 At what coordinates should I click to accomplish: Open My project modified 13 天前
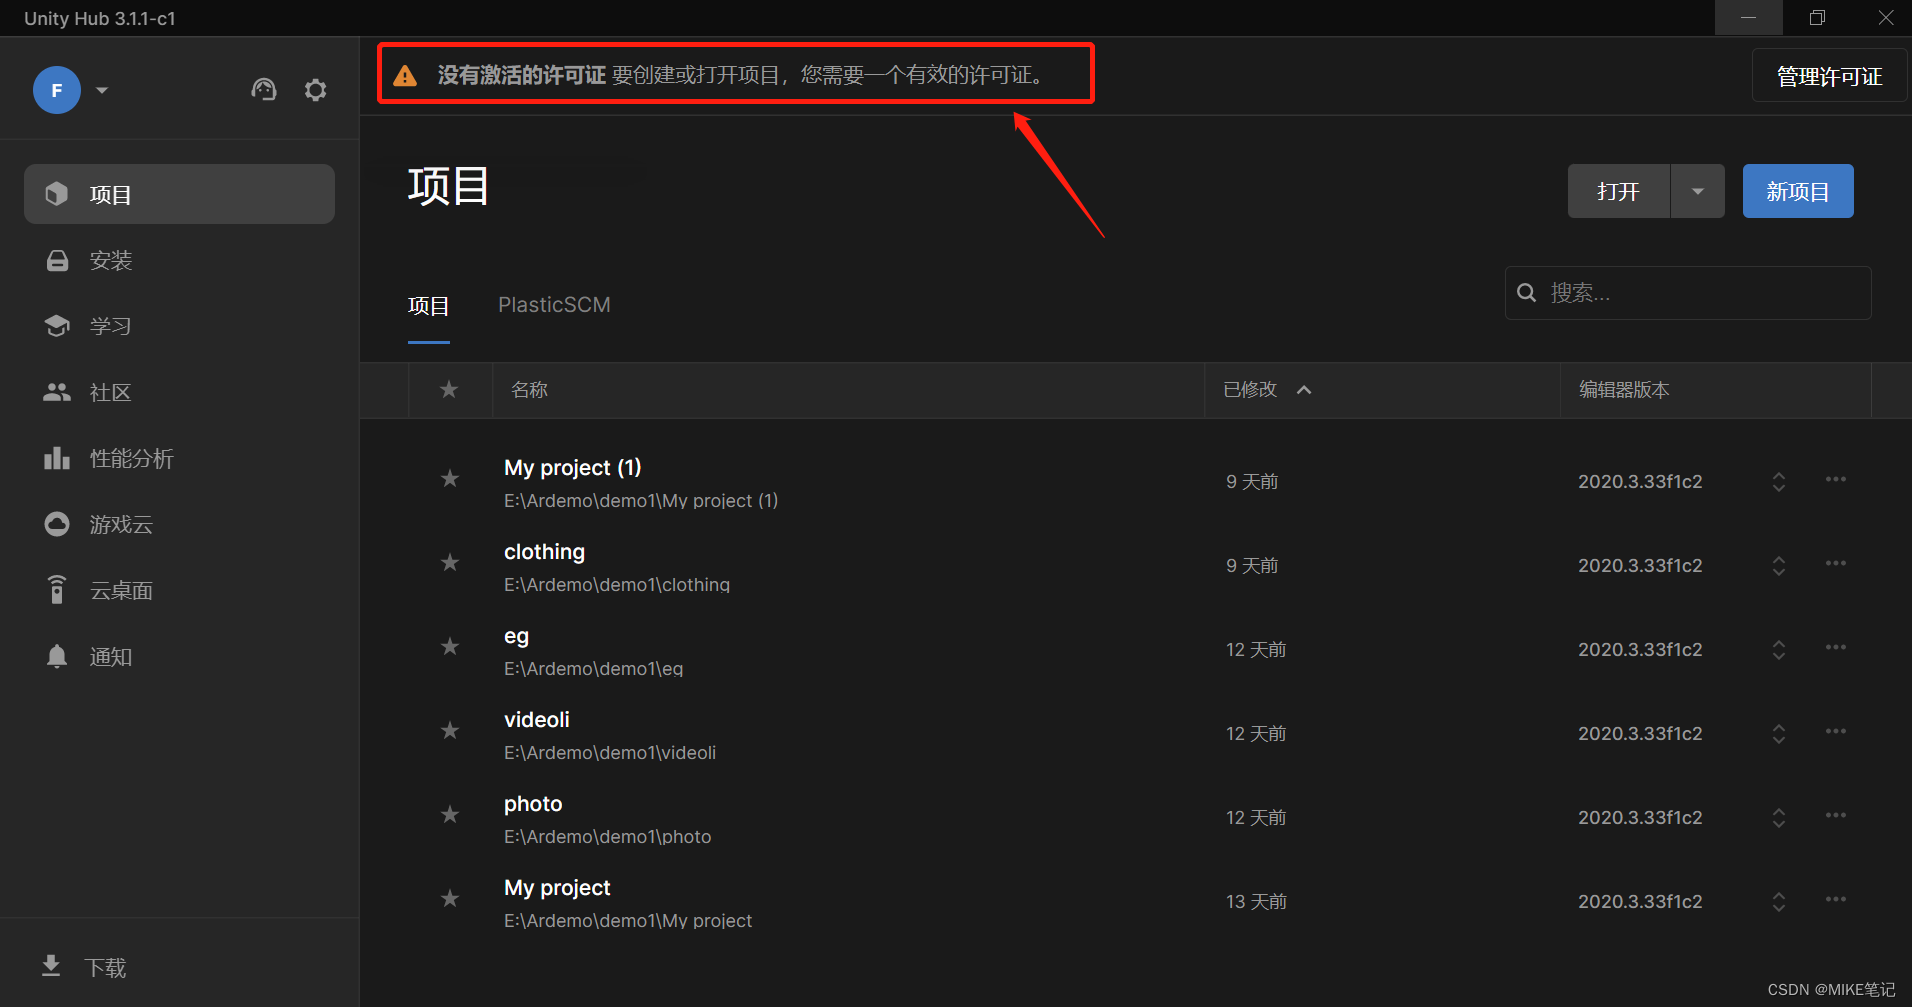557,888
